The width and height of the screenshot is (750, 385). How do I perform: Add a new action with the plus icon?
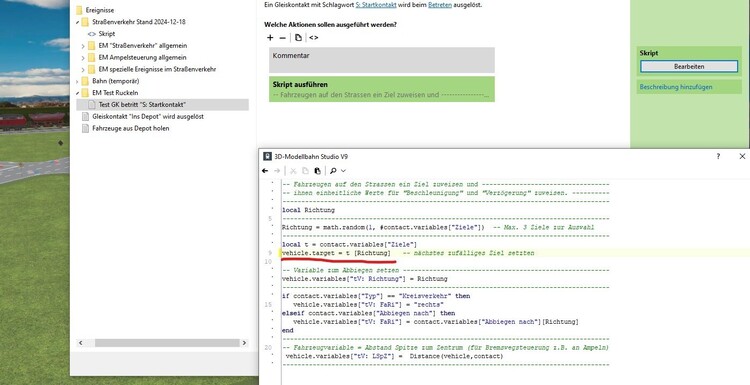click(x=270, y=38)
